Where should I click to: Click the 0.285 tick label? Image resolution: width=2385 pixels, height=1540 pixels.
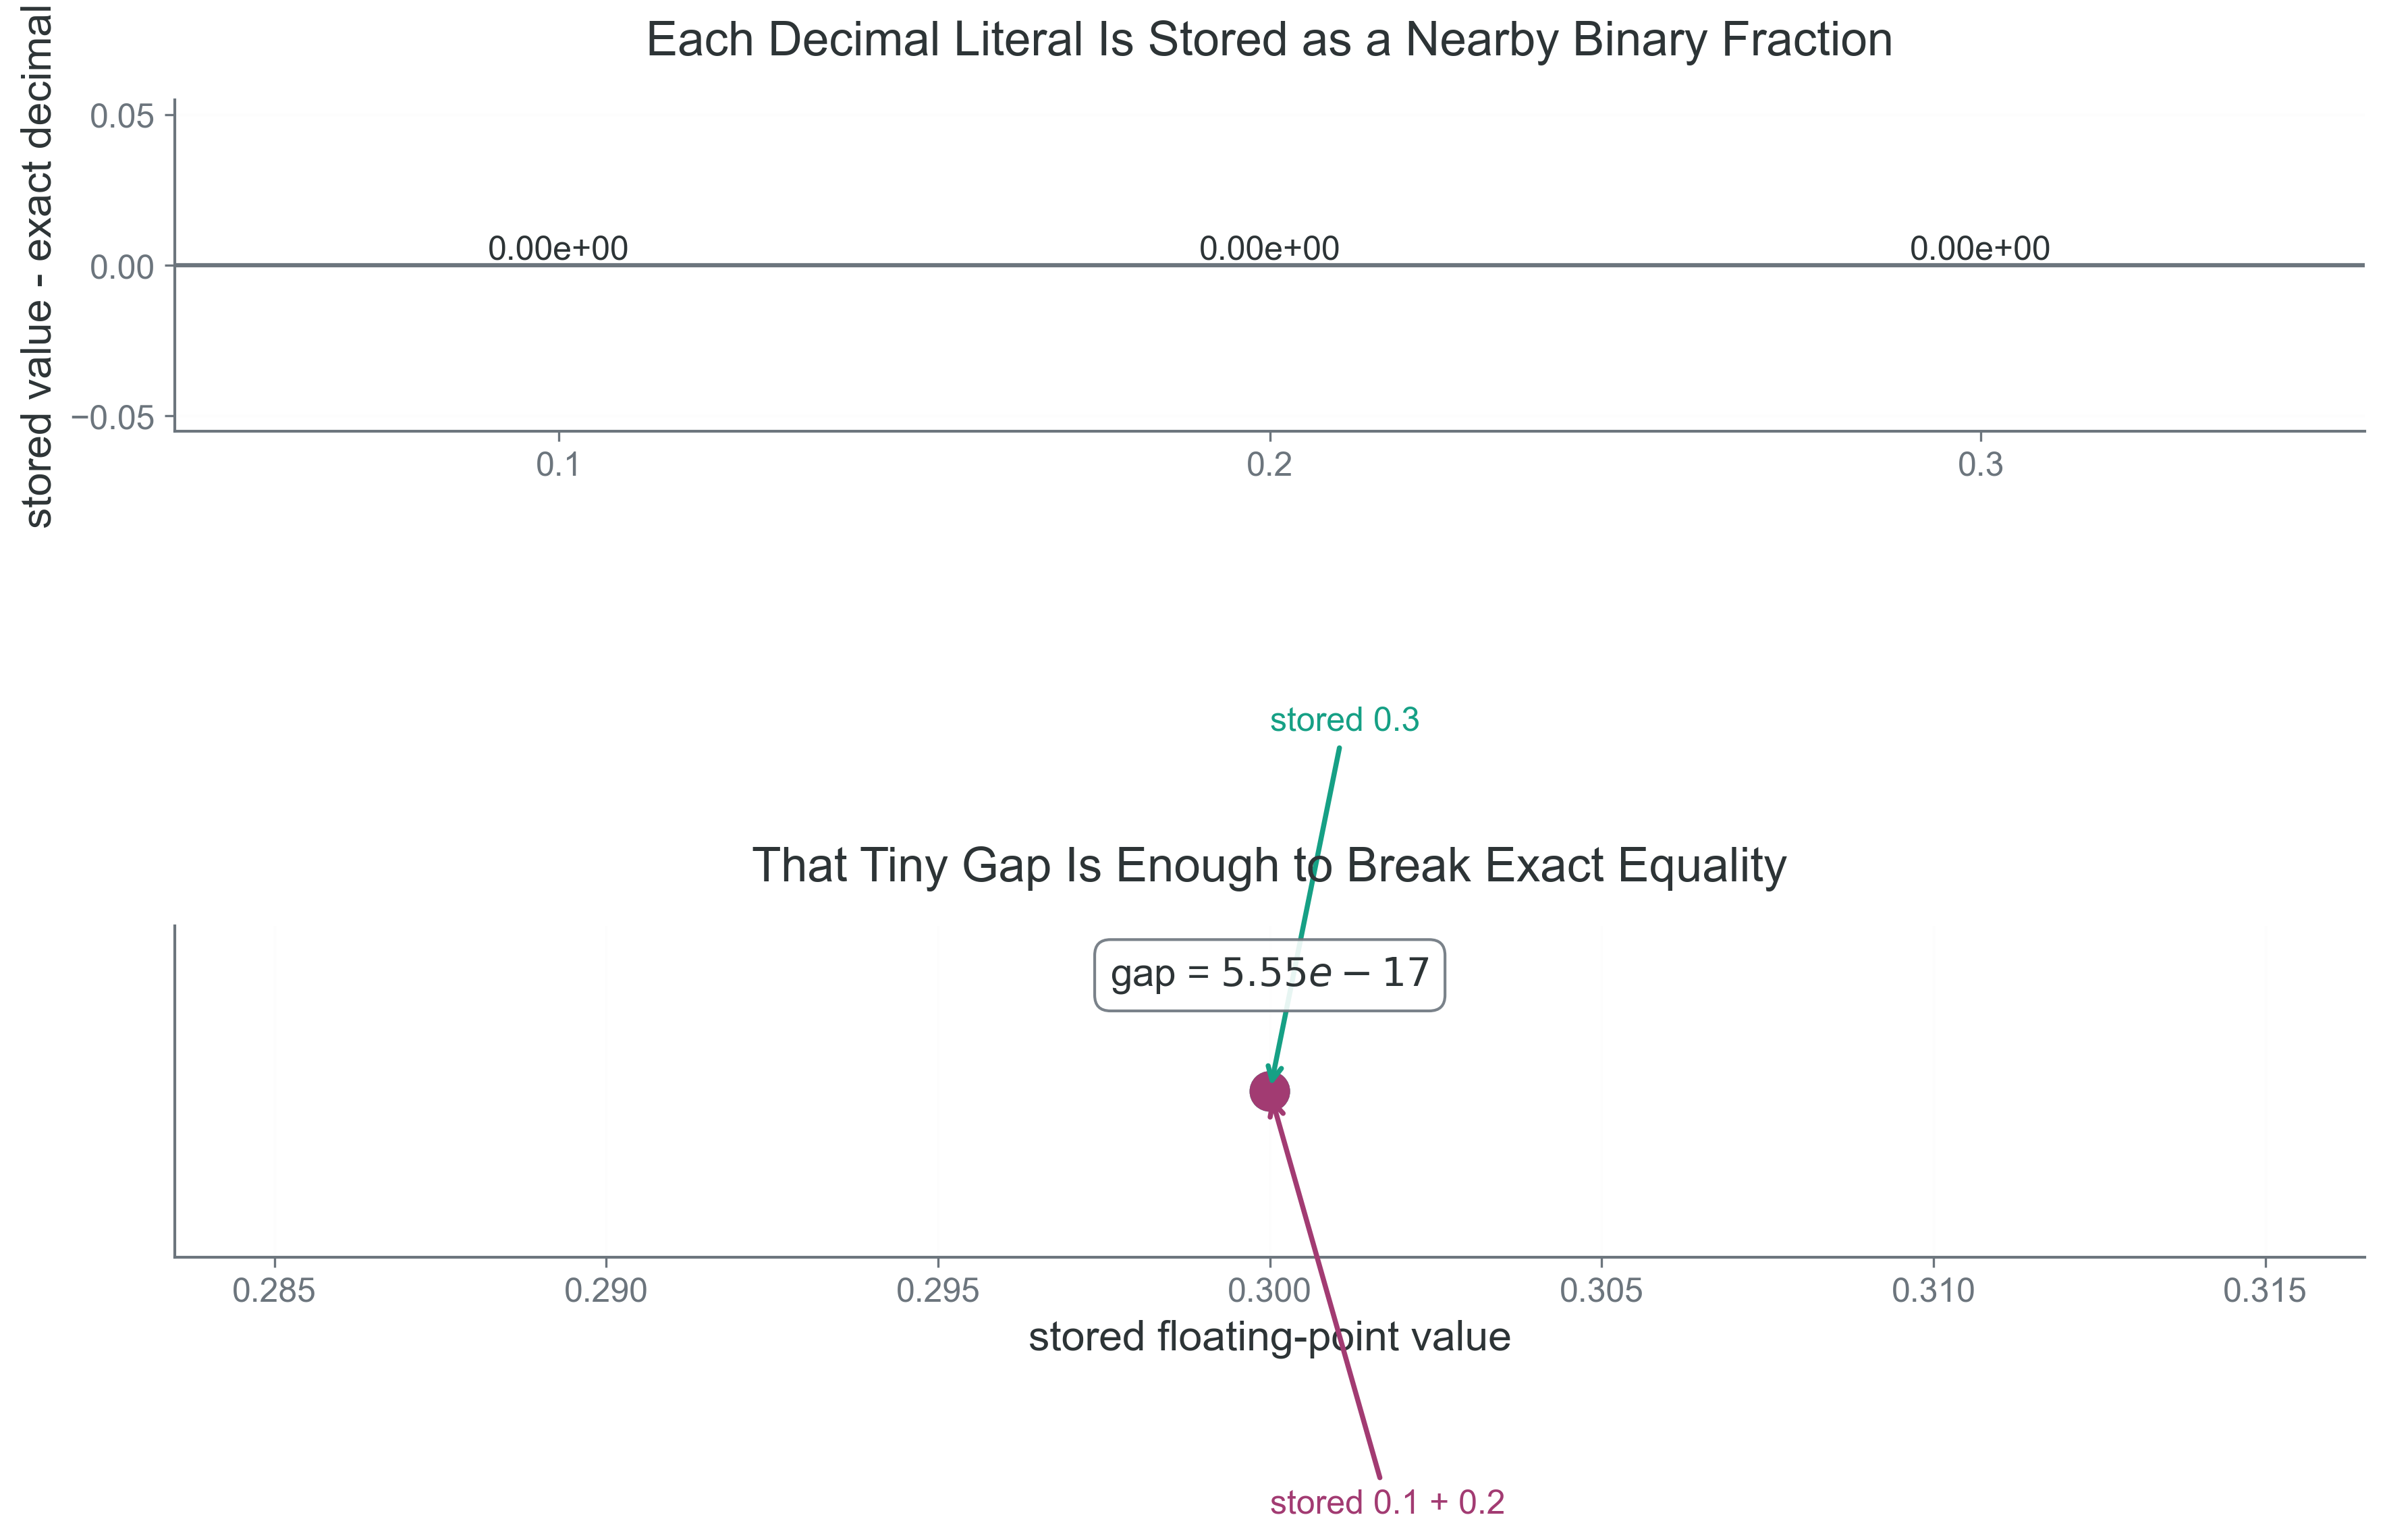274,1291
